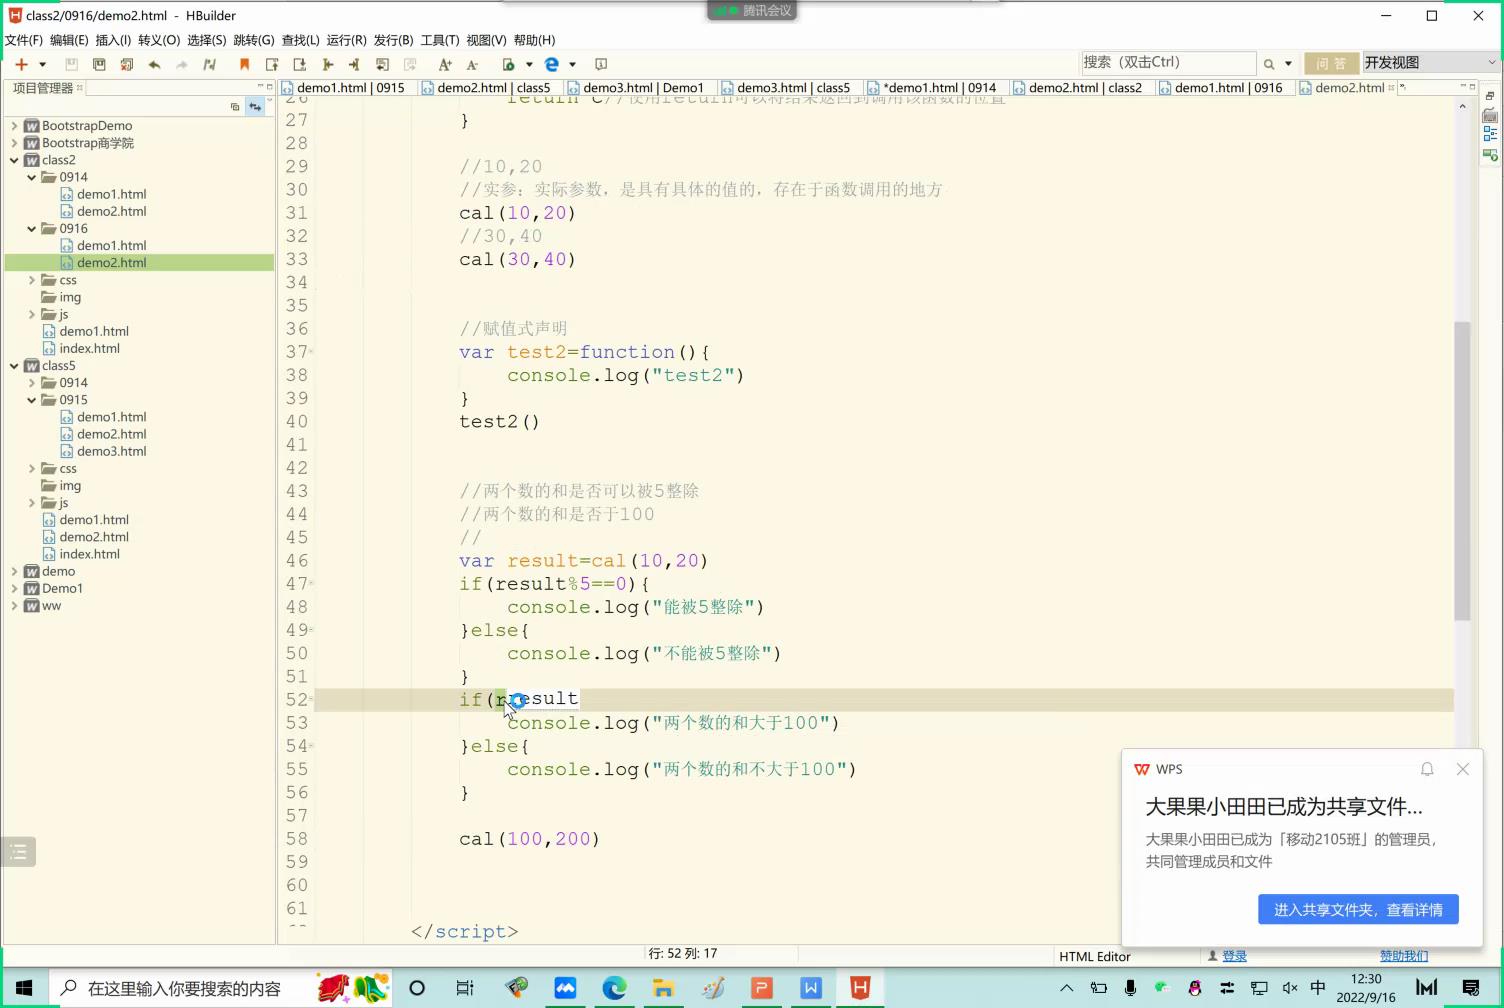Screen dimensions: 1504x1008
Task: Click the magnifier search icon
Action: 1269,63
